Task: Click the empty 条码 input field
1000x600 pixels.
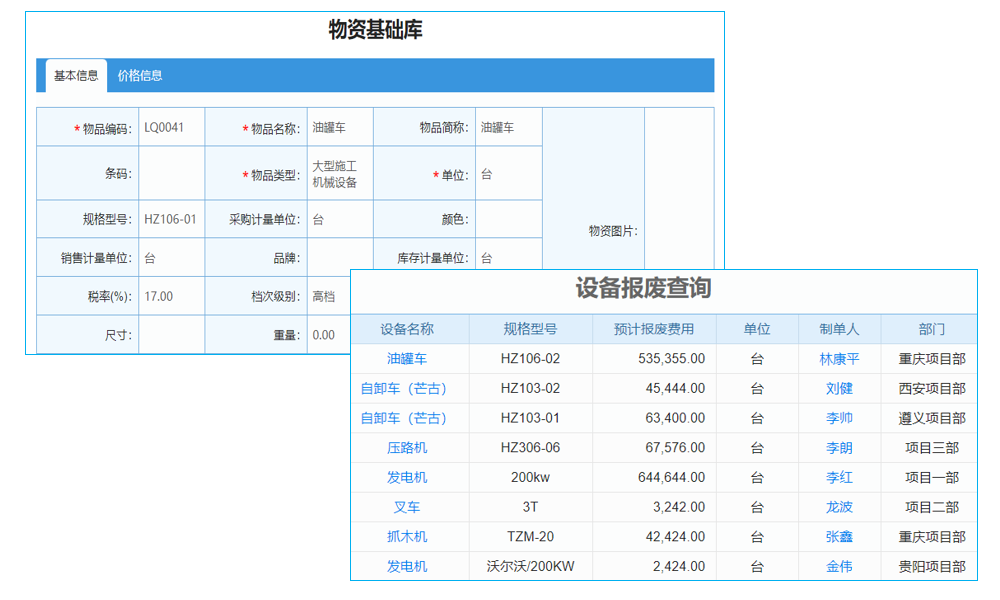Action: (x=171, y=173)
